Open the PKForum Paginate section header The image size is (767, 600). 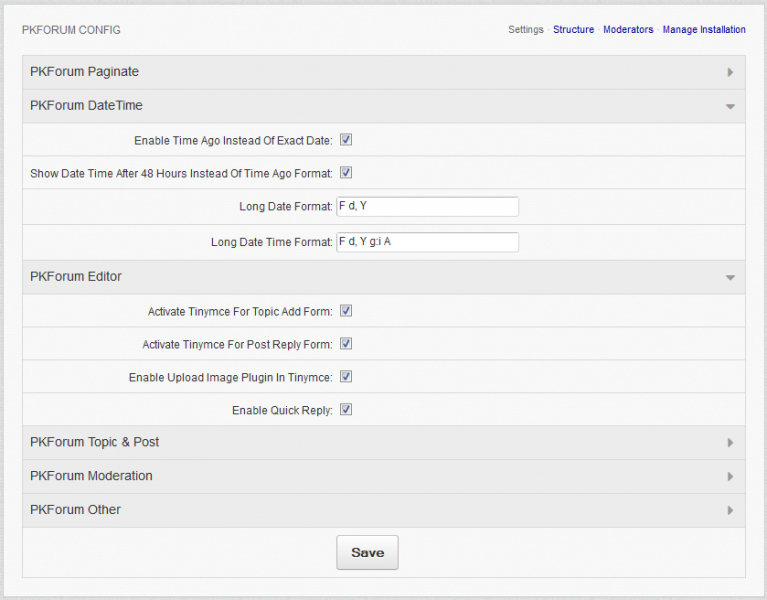click(384, 72)
